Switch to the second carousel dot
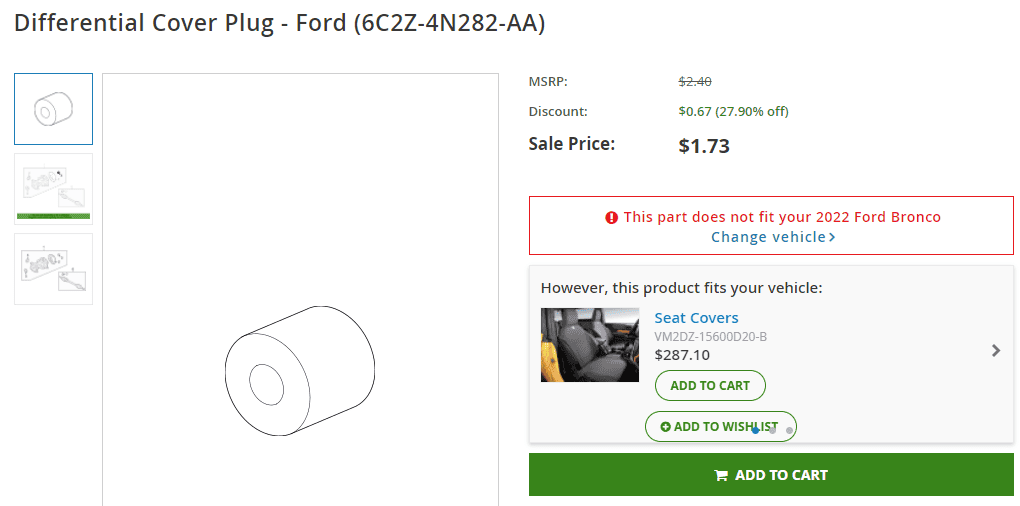The height and width of the screenshot is (506, 1020). pyautogui.click(x=772, y=430)
